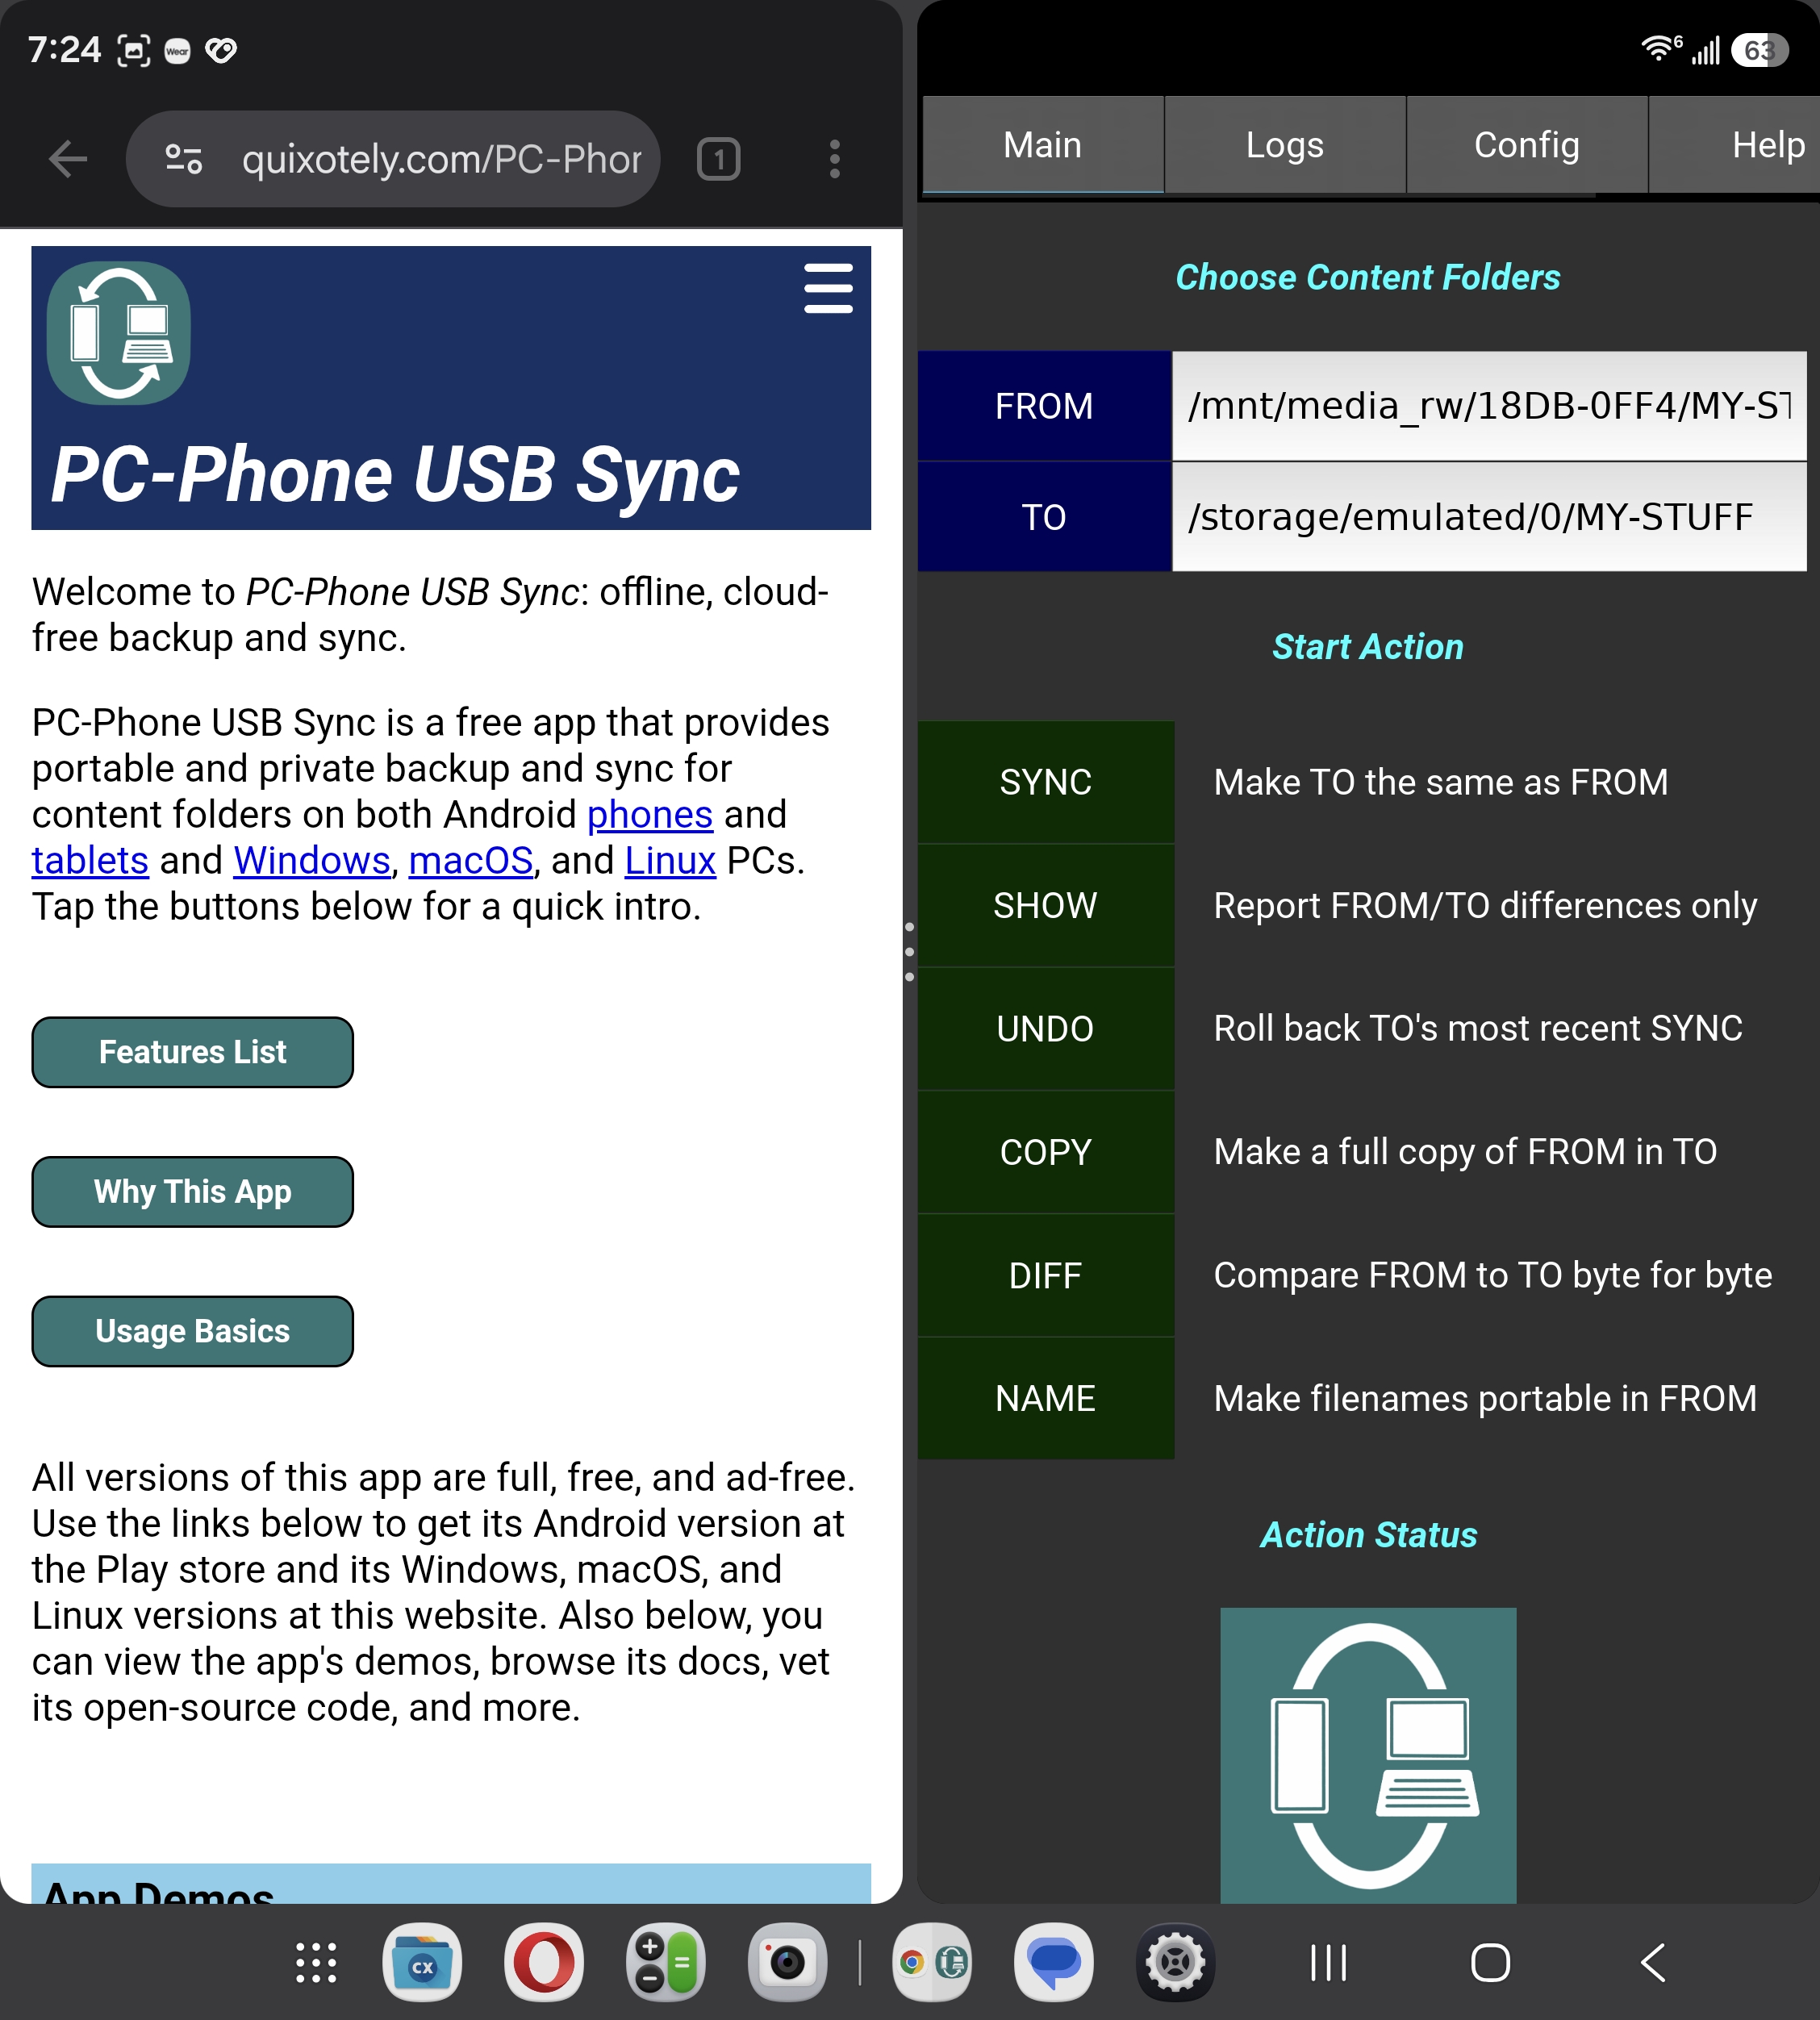Tap the browser back arrow
Viewport: 1820px width, 2020px height.
click(68, 159)
